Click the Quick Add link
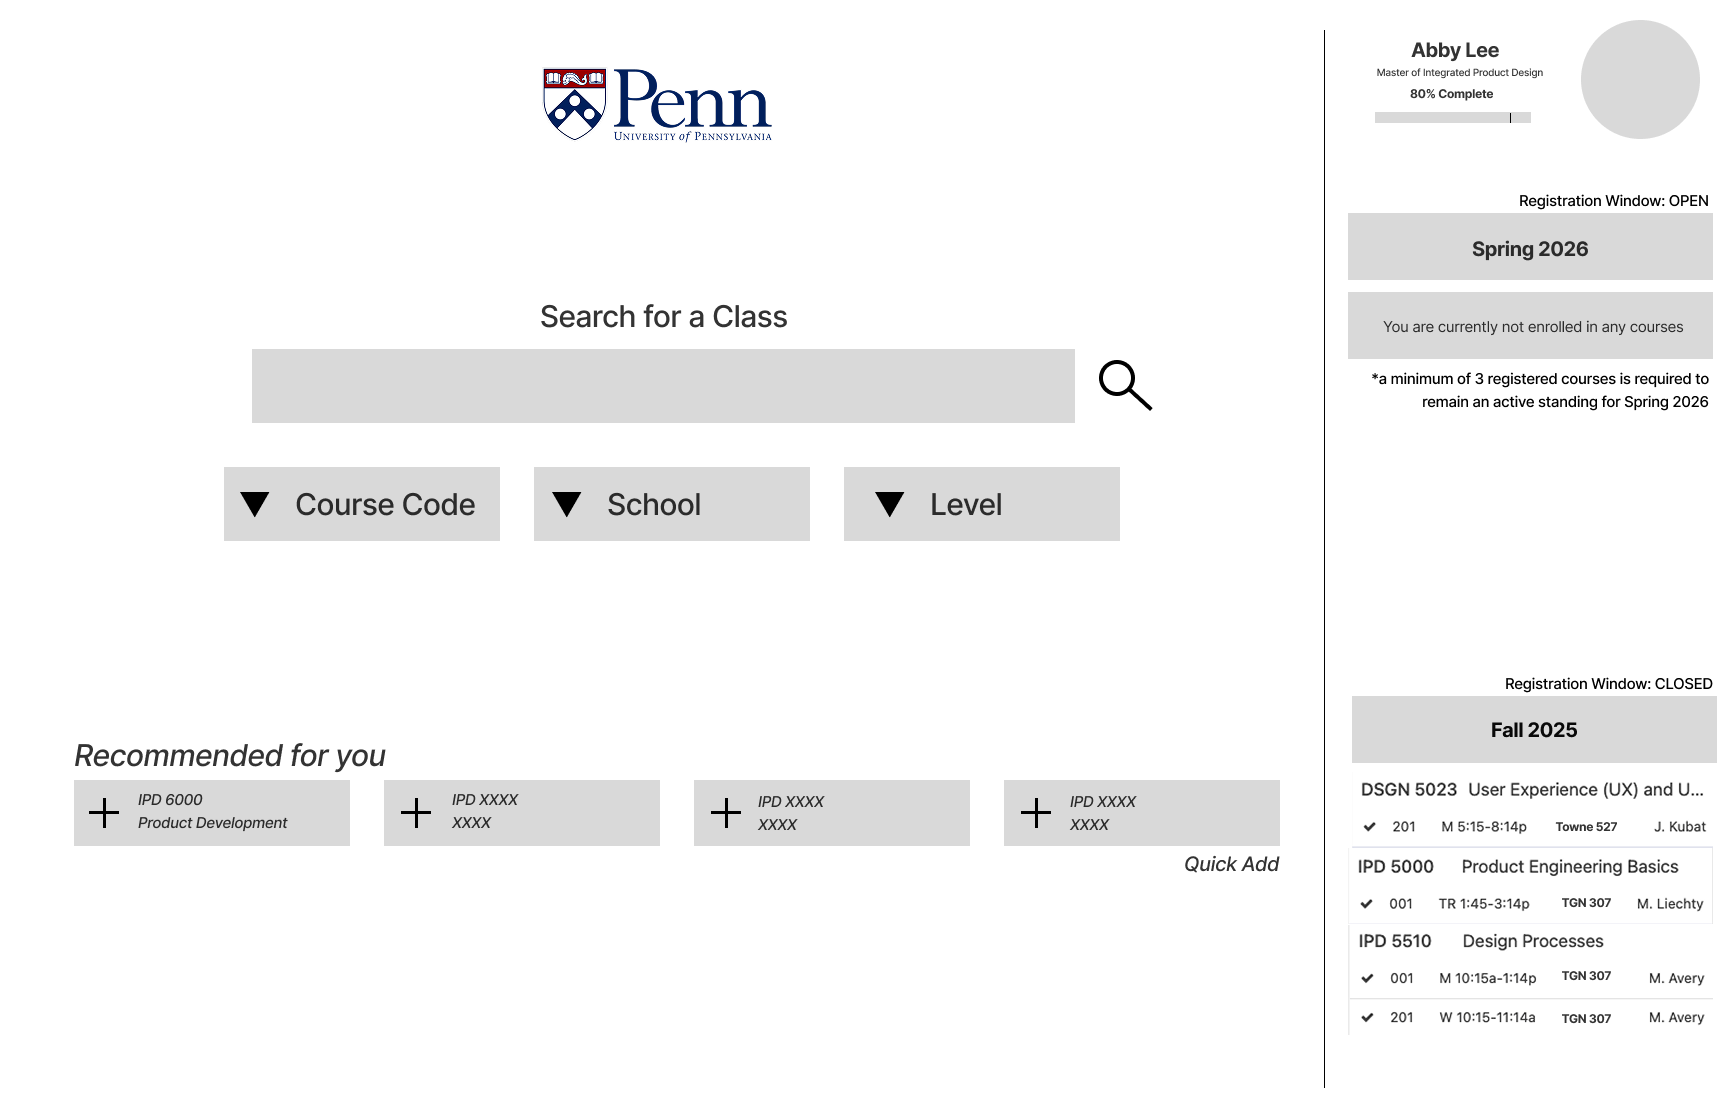 1231,864
